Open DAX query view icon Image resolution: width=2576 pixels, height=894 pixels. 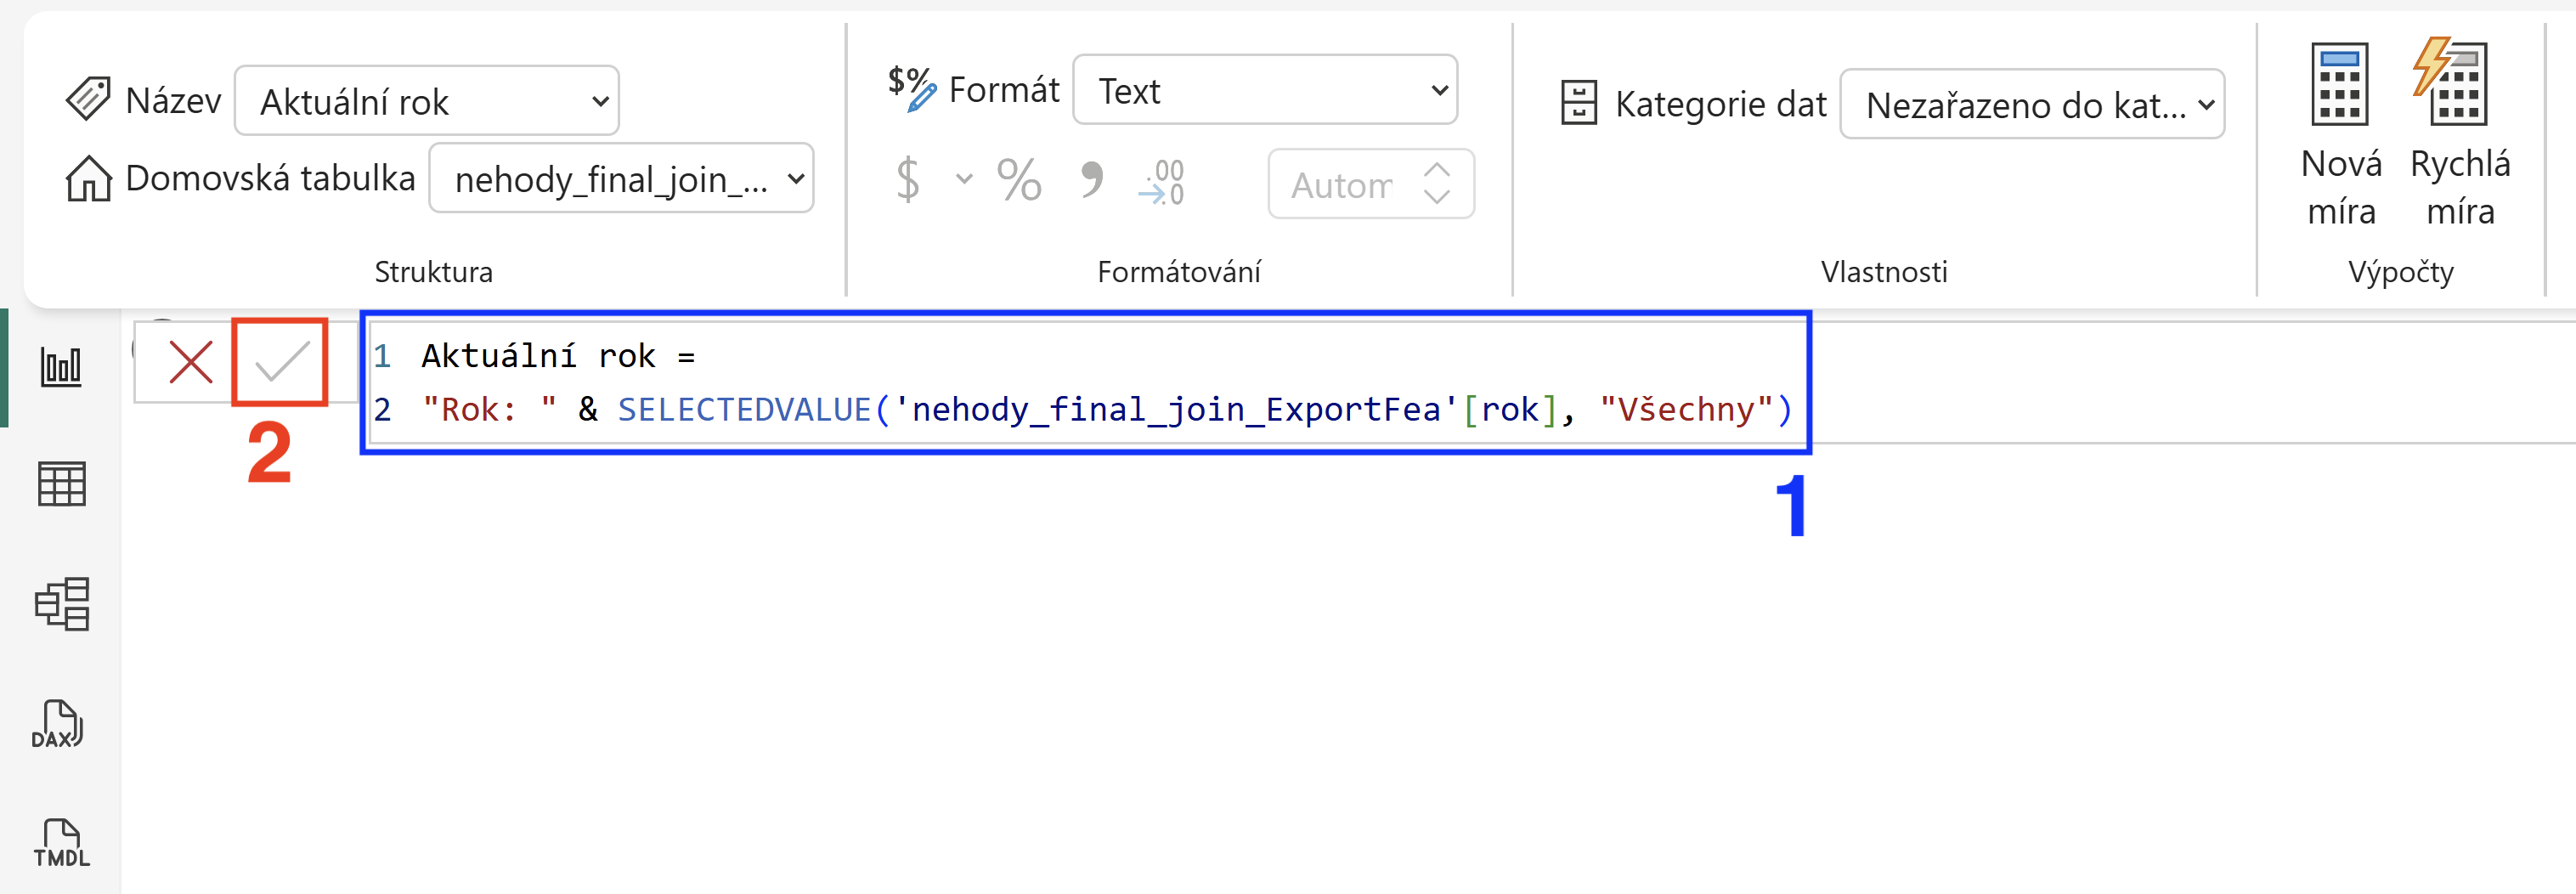click(x=58, y=724)
